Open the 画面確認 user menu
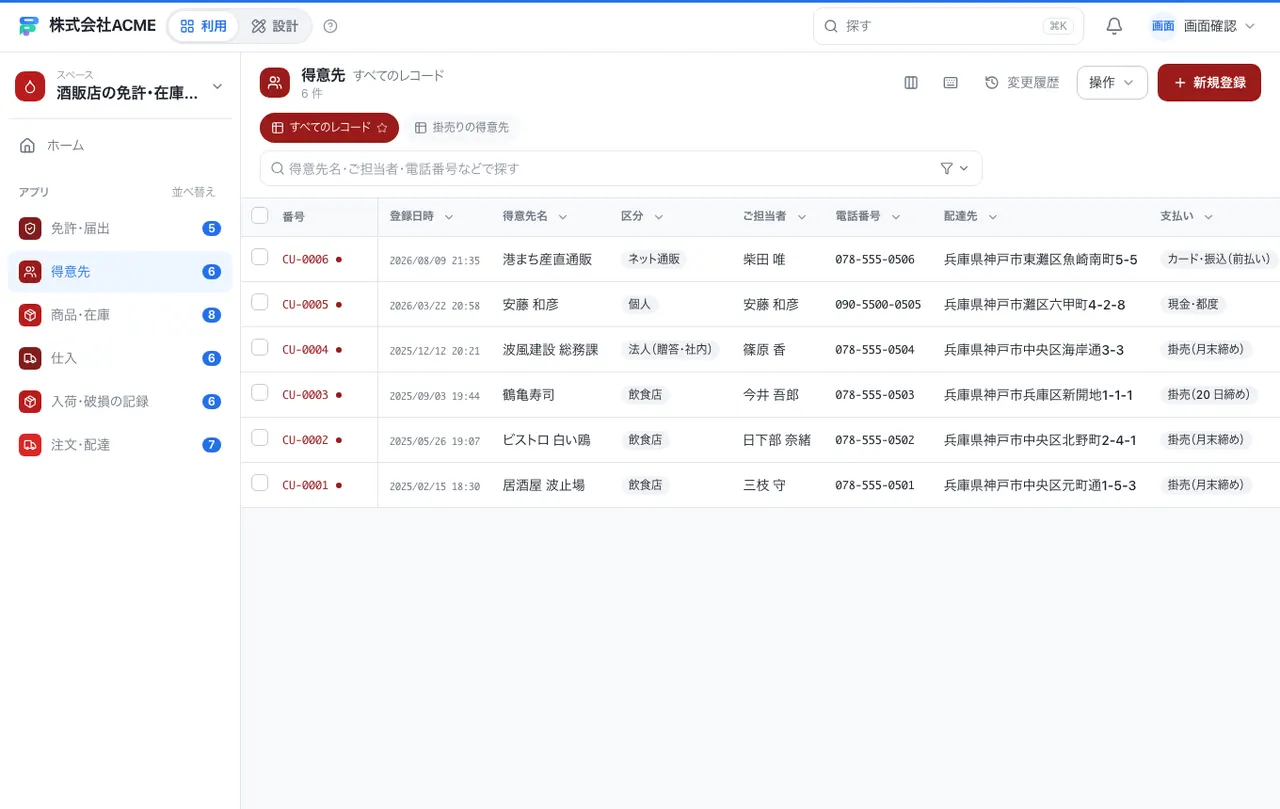The image size is (1280, 809). 1202,26
